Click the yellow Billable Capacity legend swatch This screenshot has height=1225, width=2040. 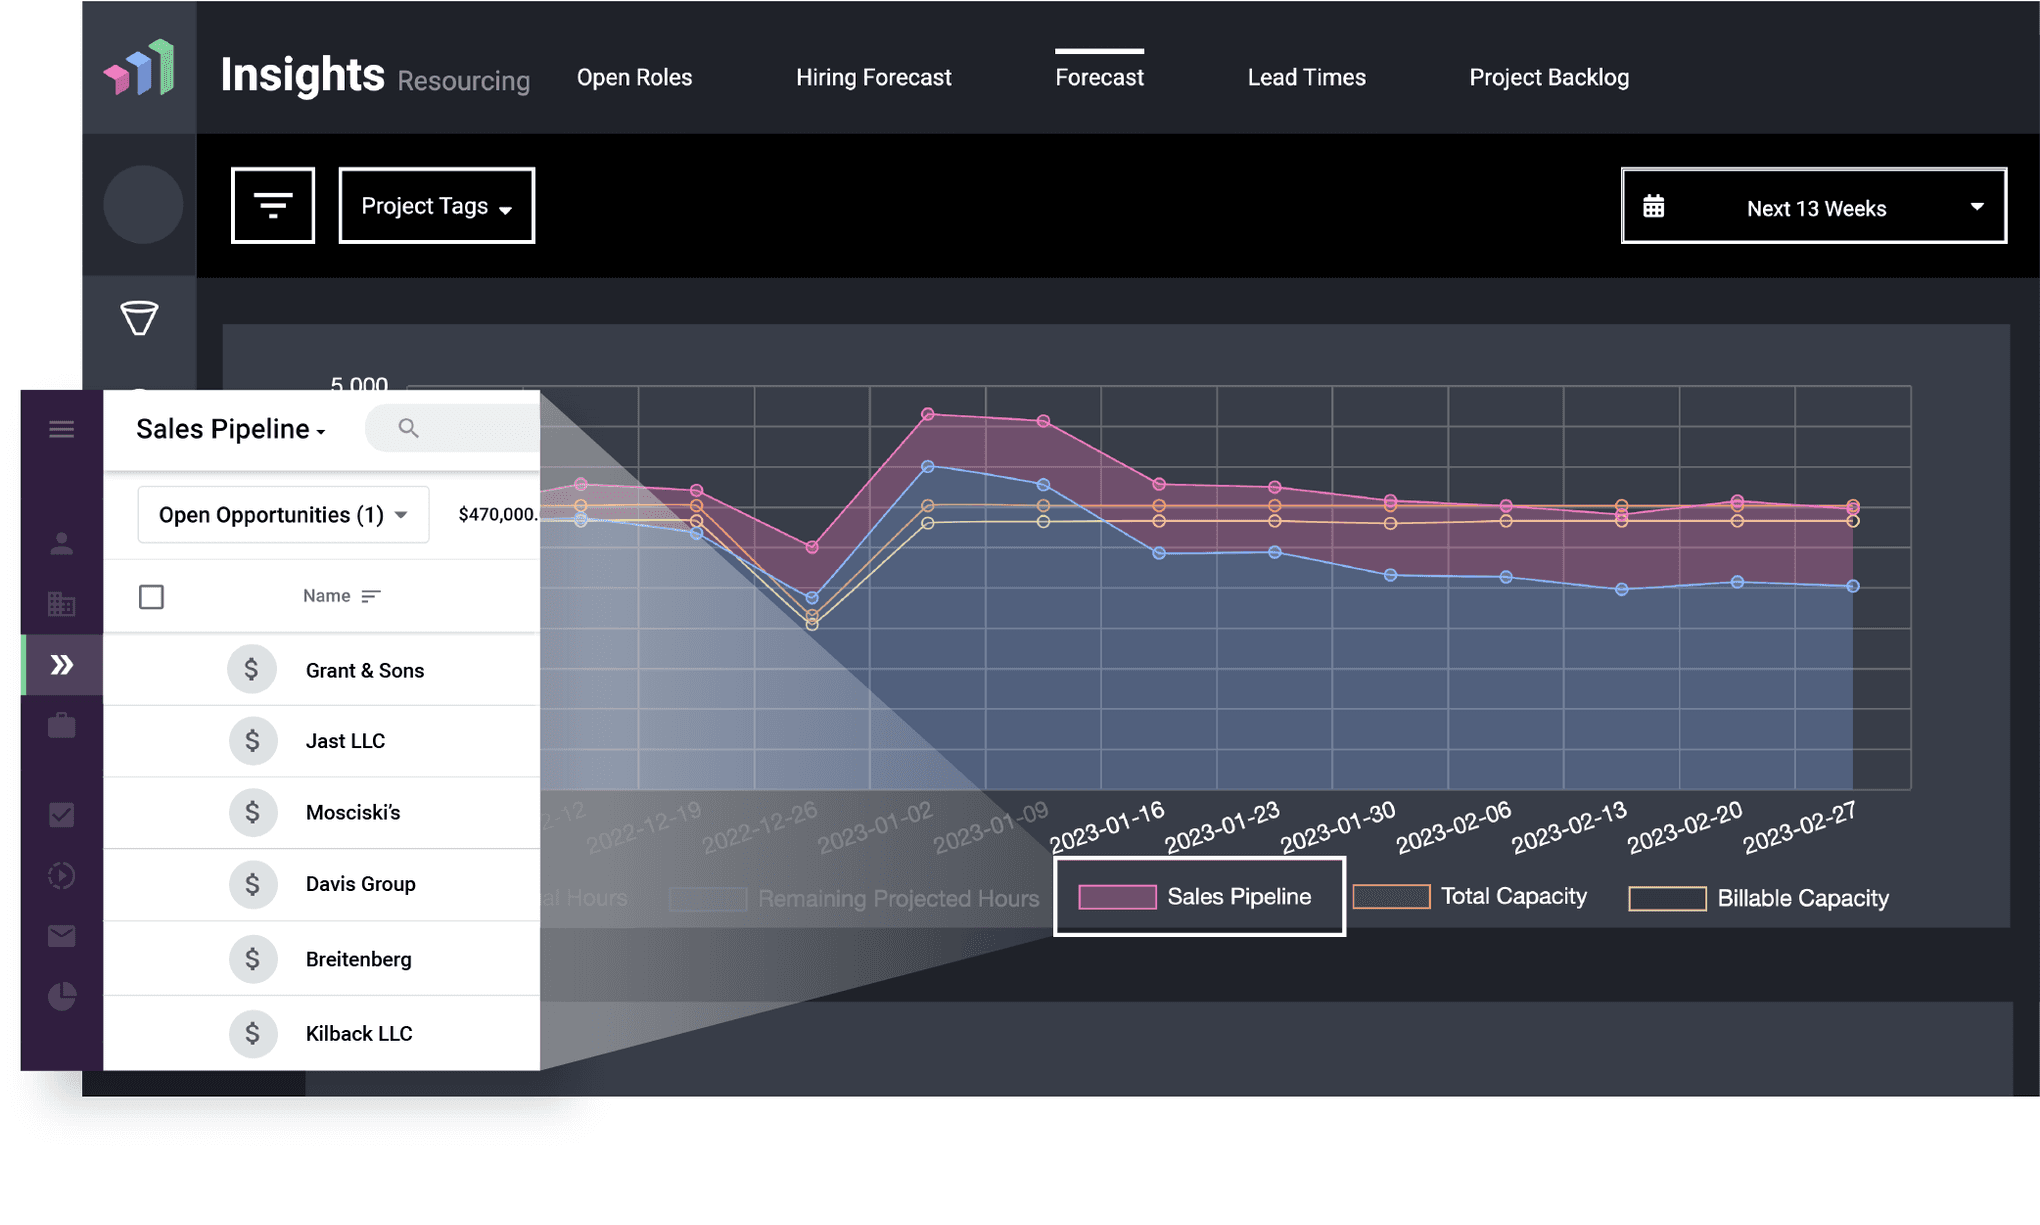pyautogui.click(x=1667, y=898)
